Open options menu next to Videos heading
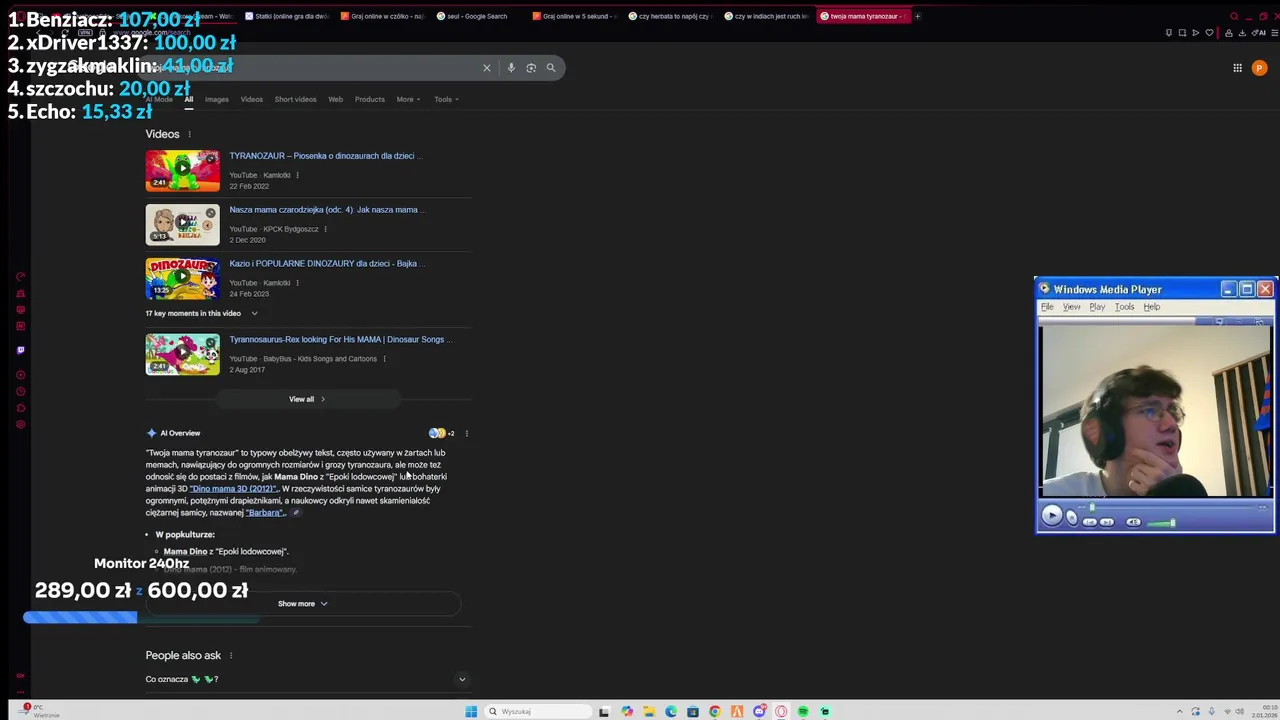Image resolution: width=1280 pixels, height=720 pixels. [189, 134]
